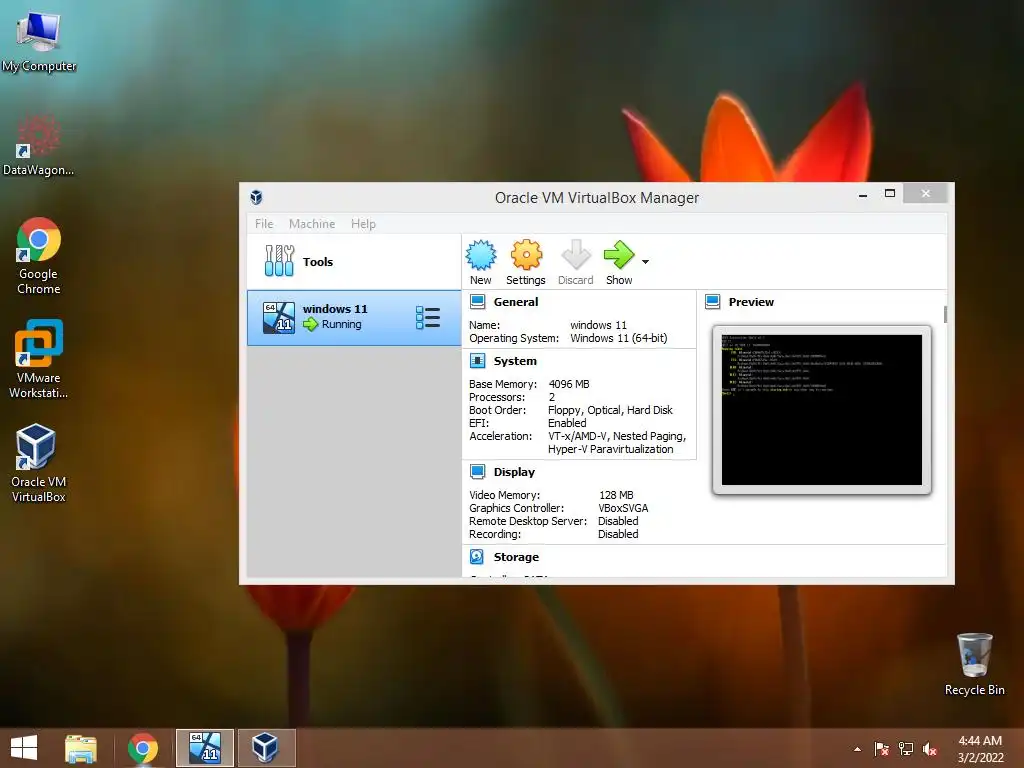Image resolution: width=1024 pixels, height=768 pixels.
Task: Click the VM preview thumbnail
Action: click(x=822, y=410)
